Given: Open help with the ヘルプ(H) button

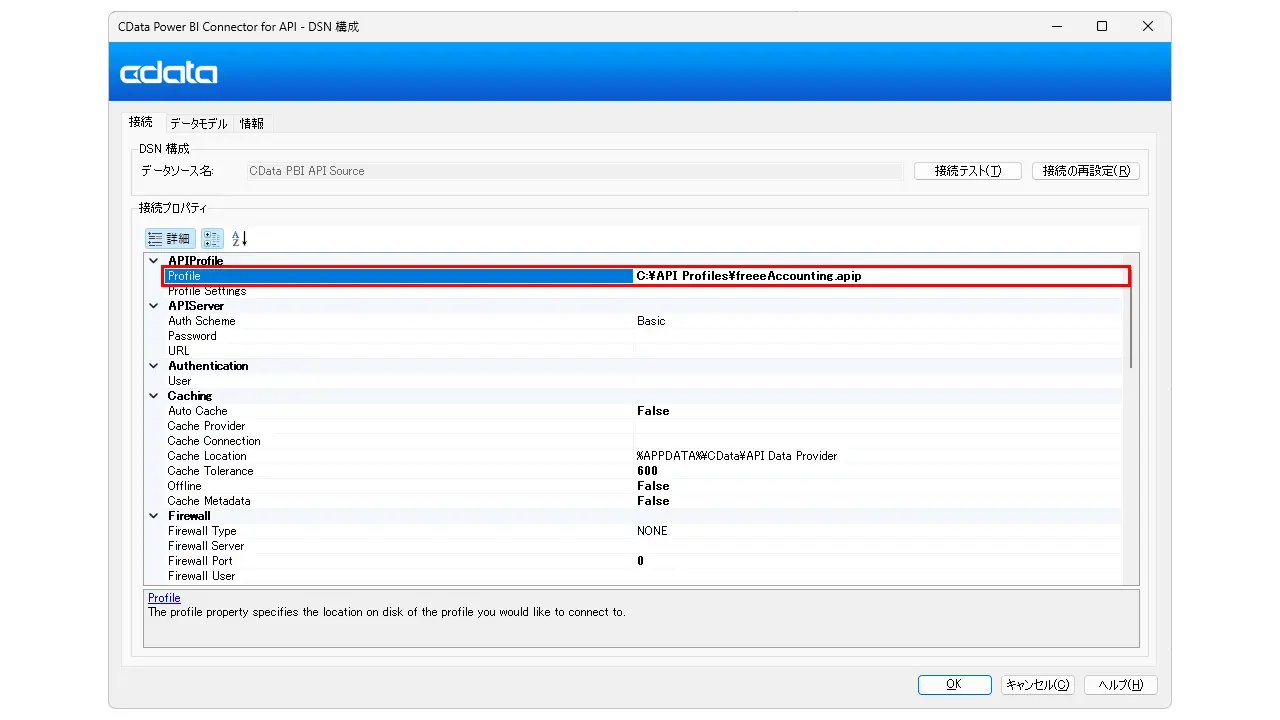Looking at the screenshot, I should (1121, 685).
